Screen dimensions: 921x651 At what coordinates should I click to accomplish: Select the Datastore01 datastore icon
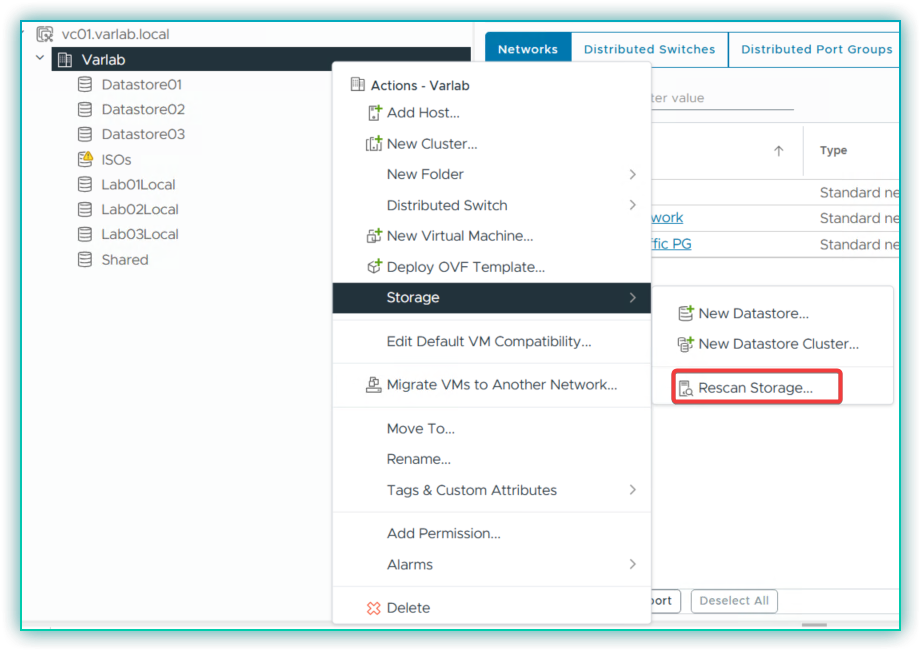85,85
